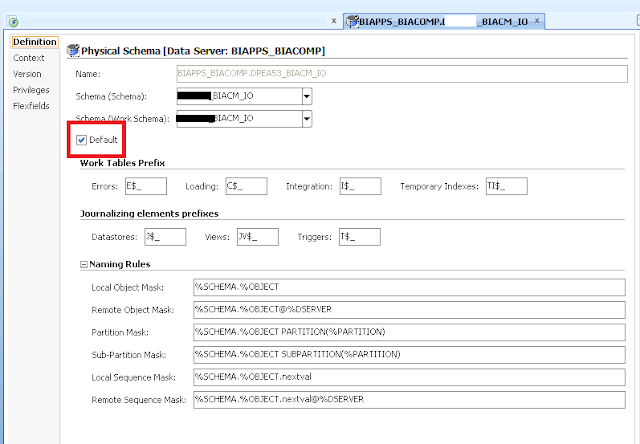Viewport: 640px width, 444px height.
Task: Click the Physical Schema header icon
Action: pyautogui.click(x=73, y=51)
